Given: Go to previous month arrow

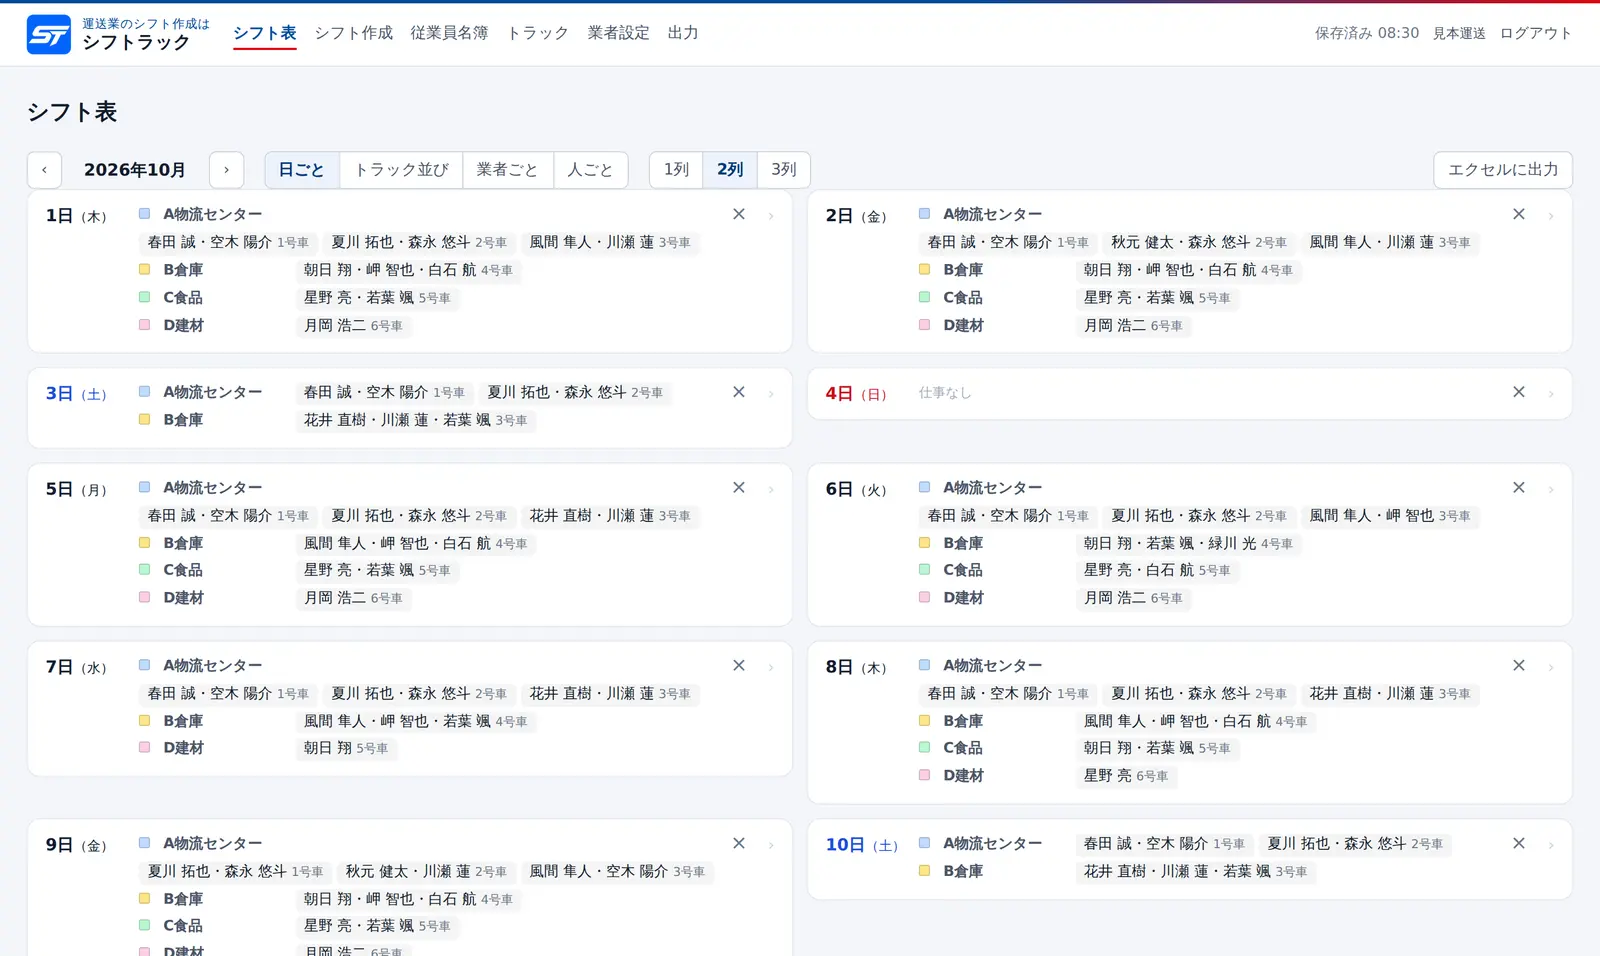Looking at the screenshot, I should (44, 170).
